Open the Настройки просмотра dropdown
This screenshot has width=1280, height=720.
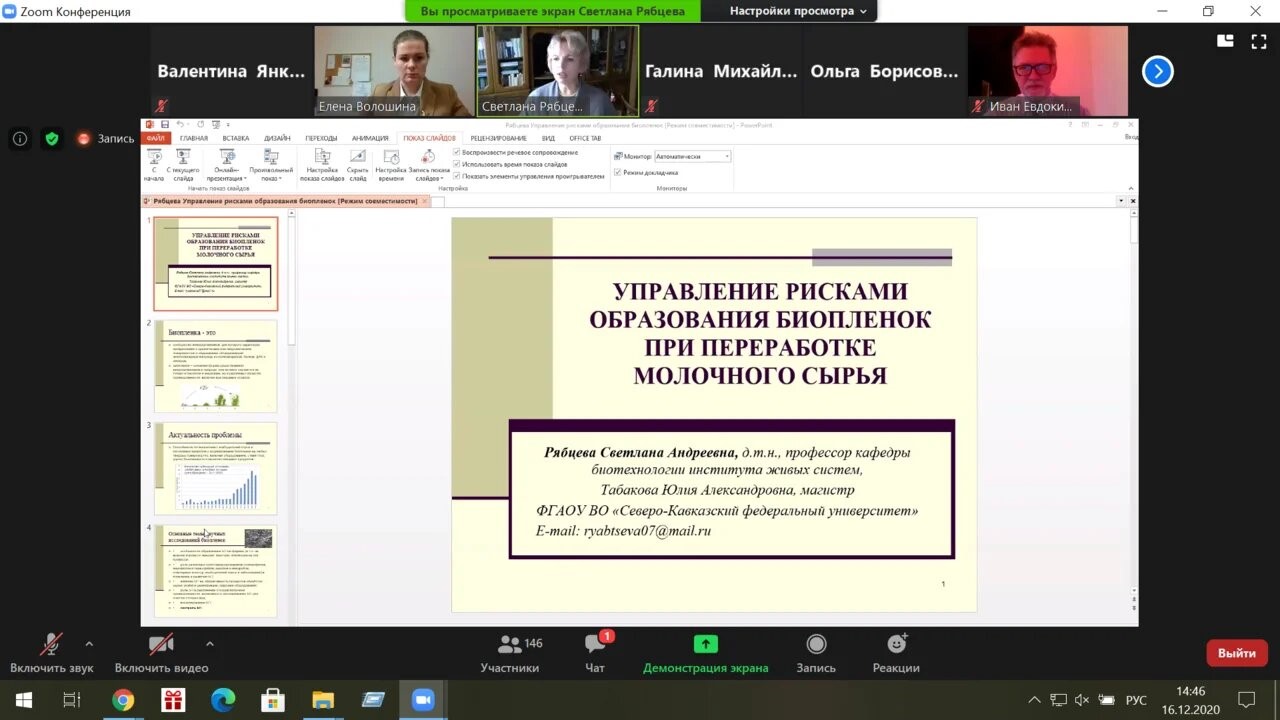797,11
